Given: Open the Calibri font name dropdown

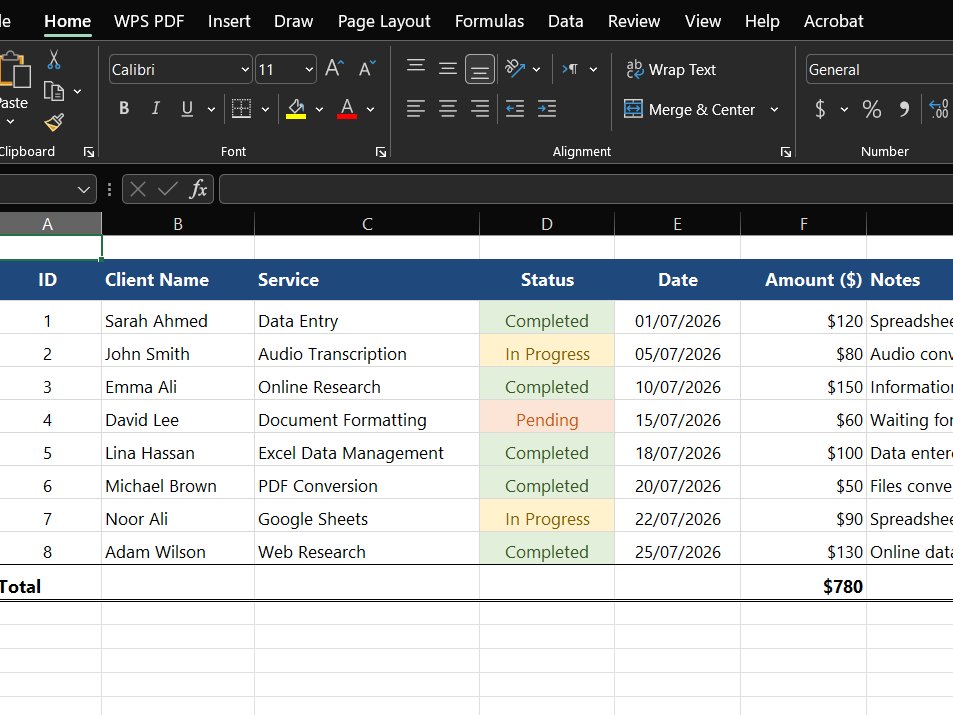Looking at the screenshot, I should pos(245,69).
